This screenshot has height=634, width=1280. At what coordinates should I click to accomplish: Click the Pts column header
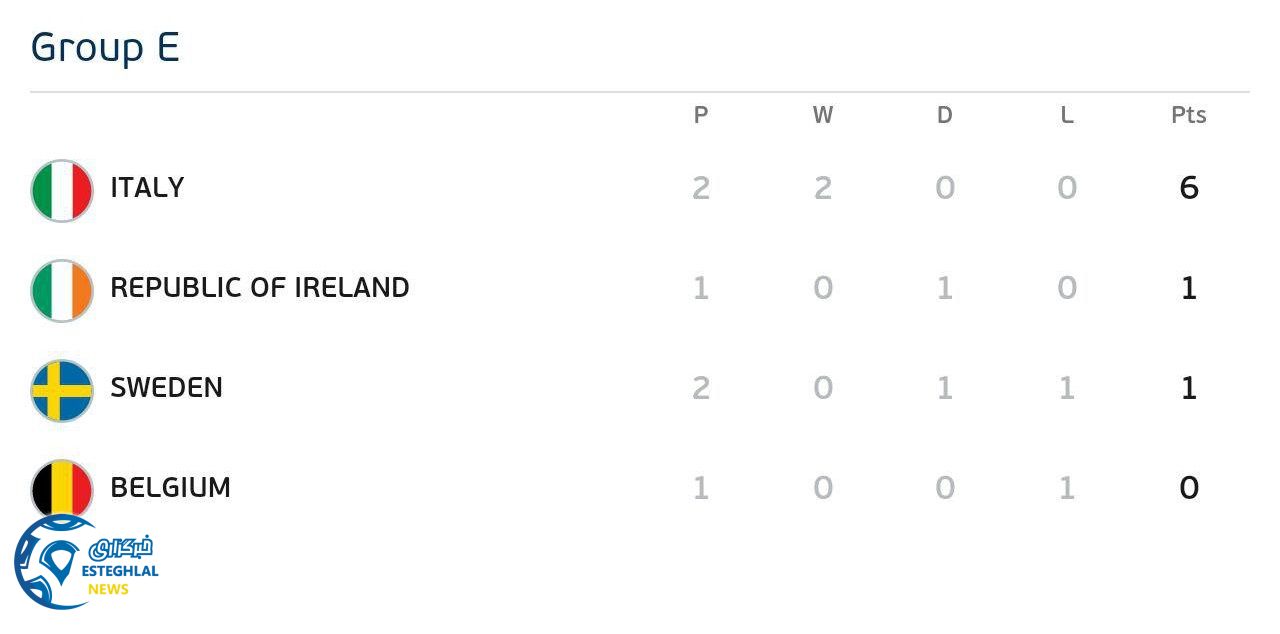[x=1188, y=115]
